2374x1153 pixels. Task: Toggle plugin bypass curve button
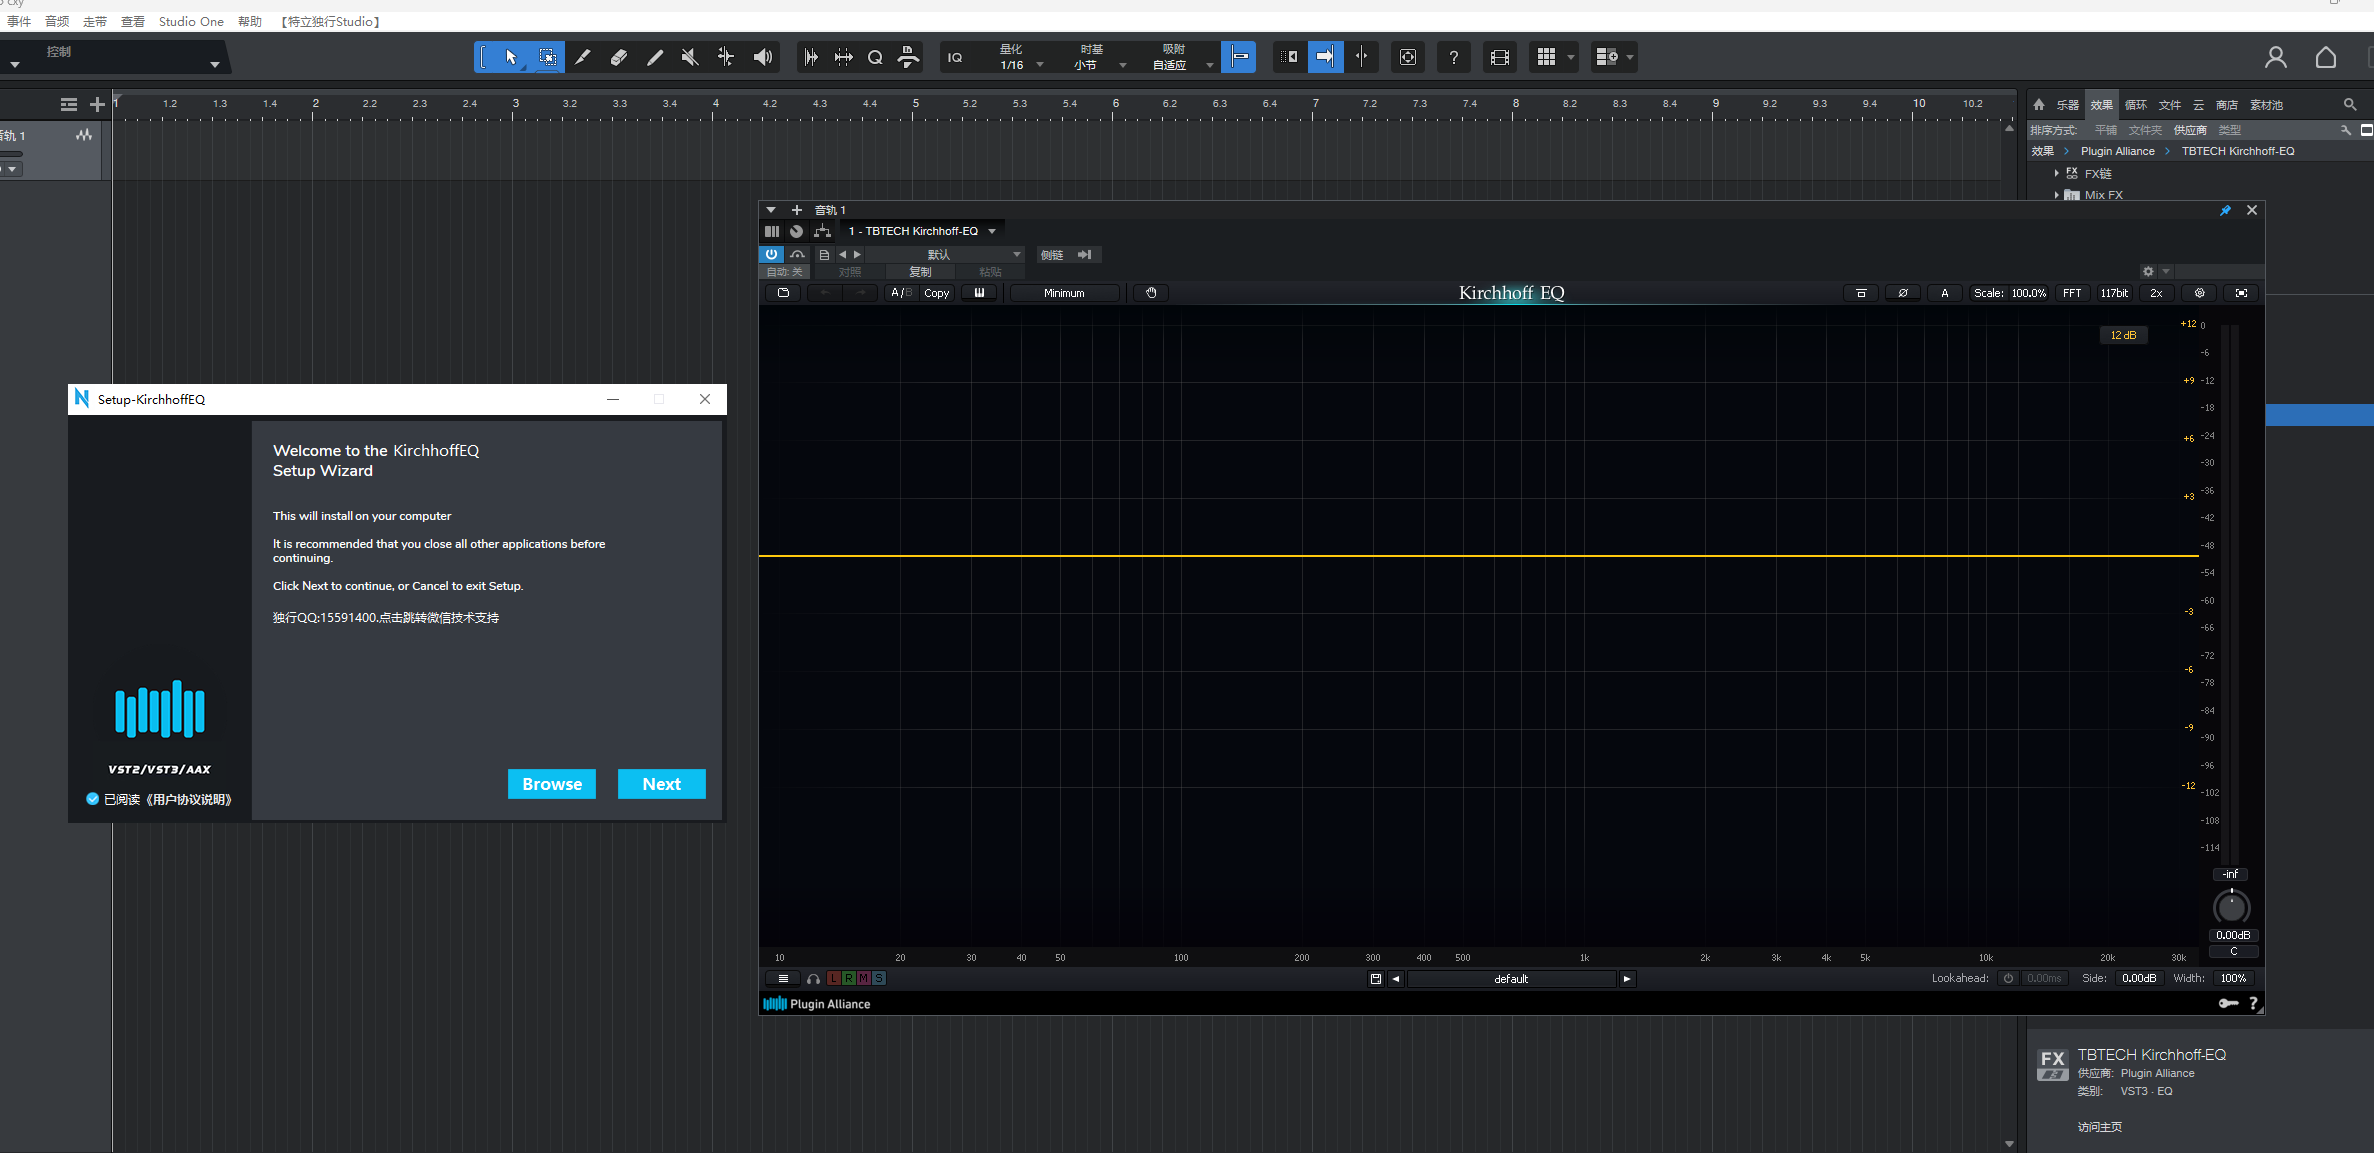[797, 254]
